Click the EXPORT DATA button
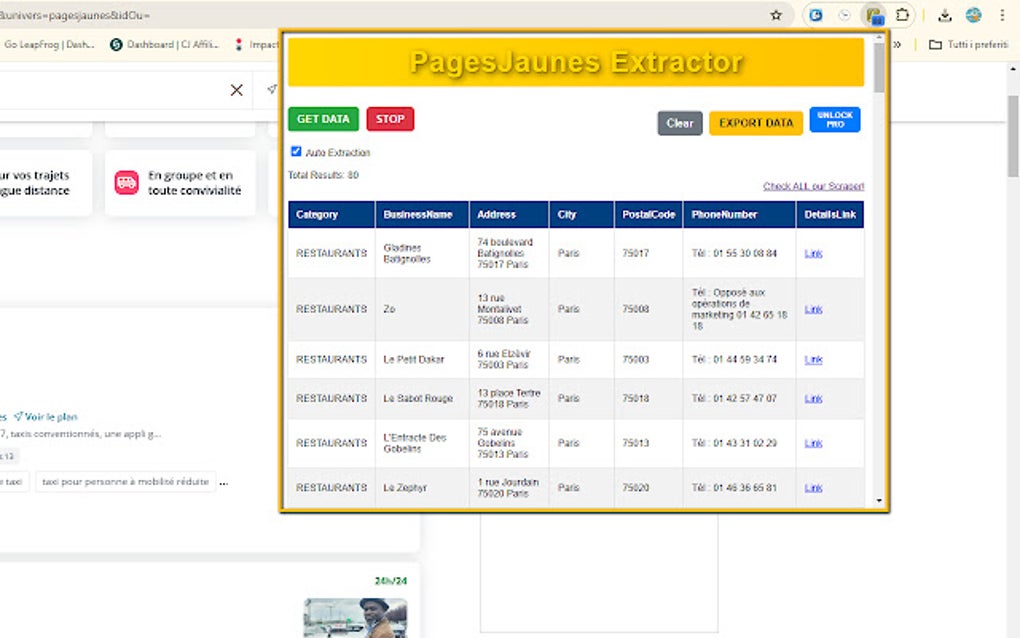The width and height of the screenshot is (1020, 638). tap(755, 123)
